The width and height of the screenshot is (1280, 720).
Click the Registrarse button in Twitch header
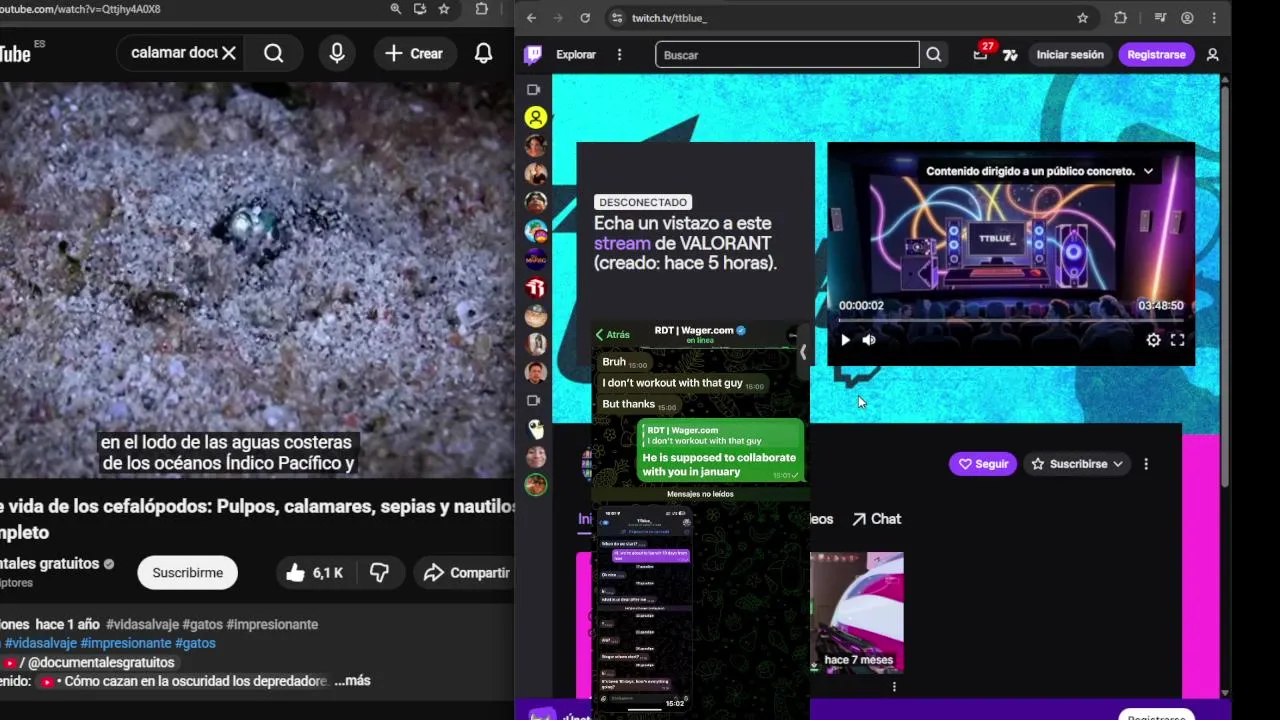point(1156,55)
